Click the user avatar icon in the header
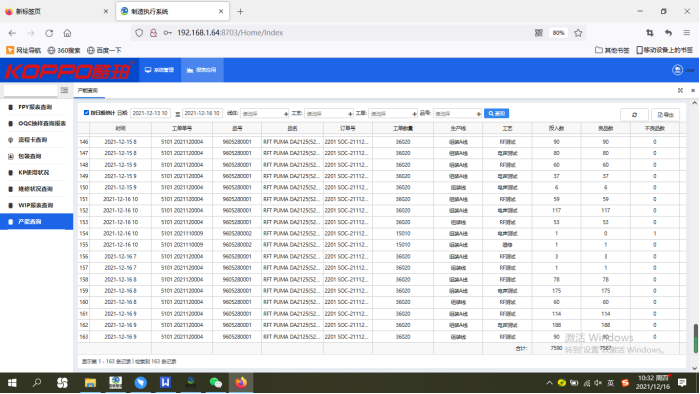Screen dimensions: 700x394 tap(677, 70)
